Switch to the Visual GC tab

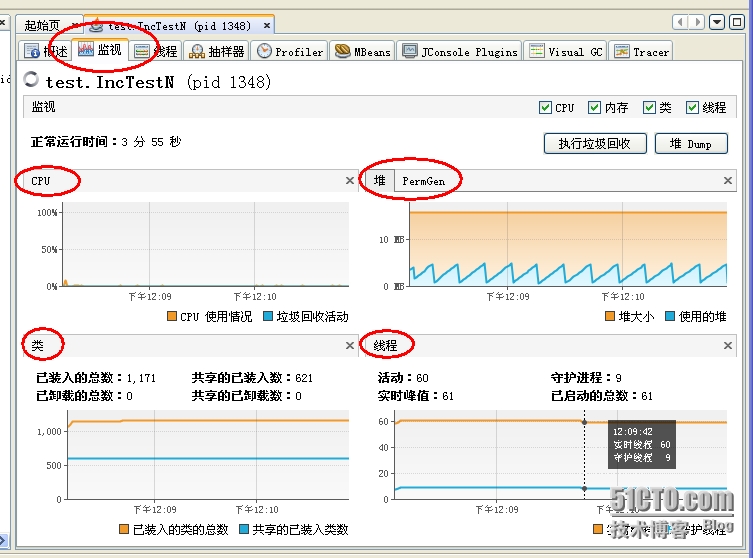[x=565, y=51]
